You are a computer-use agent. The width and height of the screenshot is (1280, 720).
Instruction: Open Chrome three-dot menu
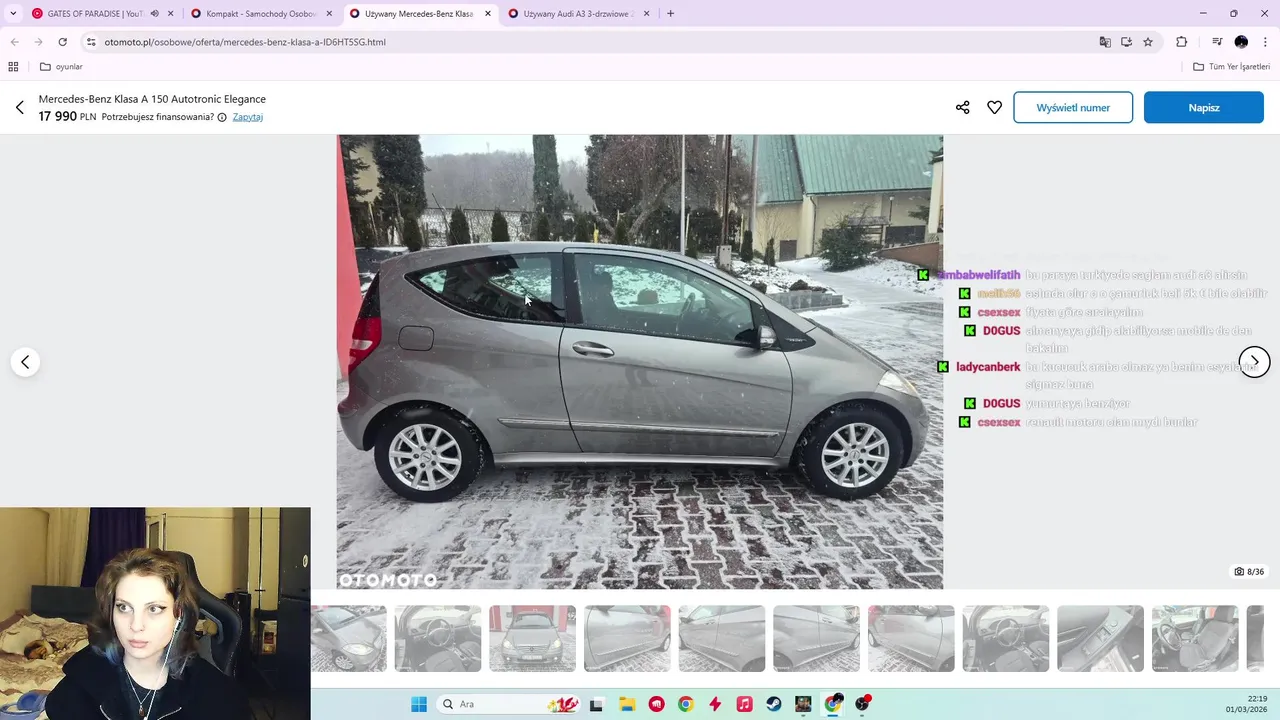(x=1265, y=42)
